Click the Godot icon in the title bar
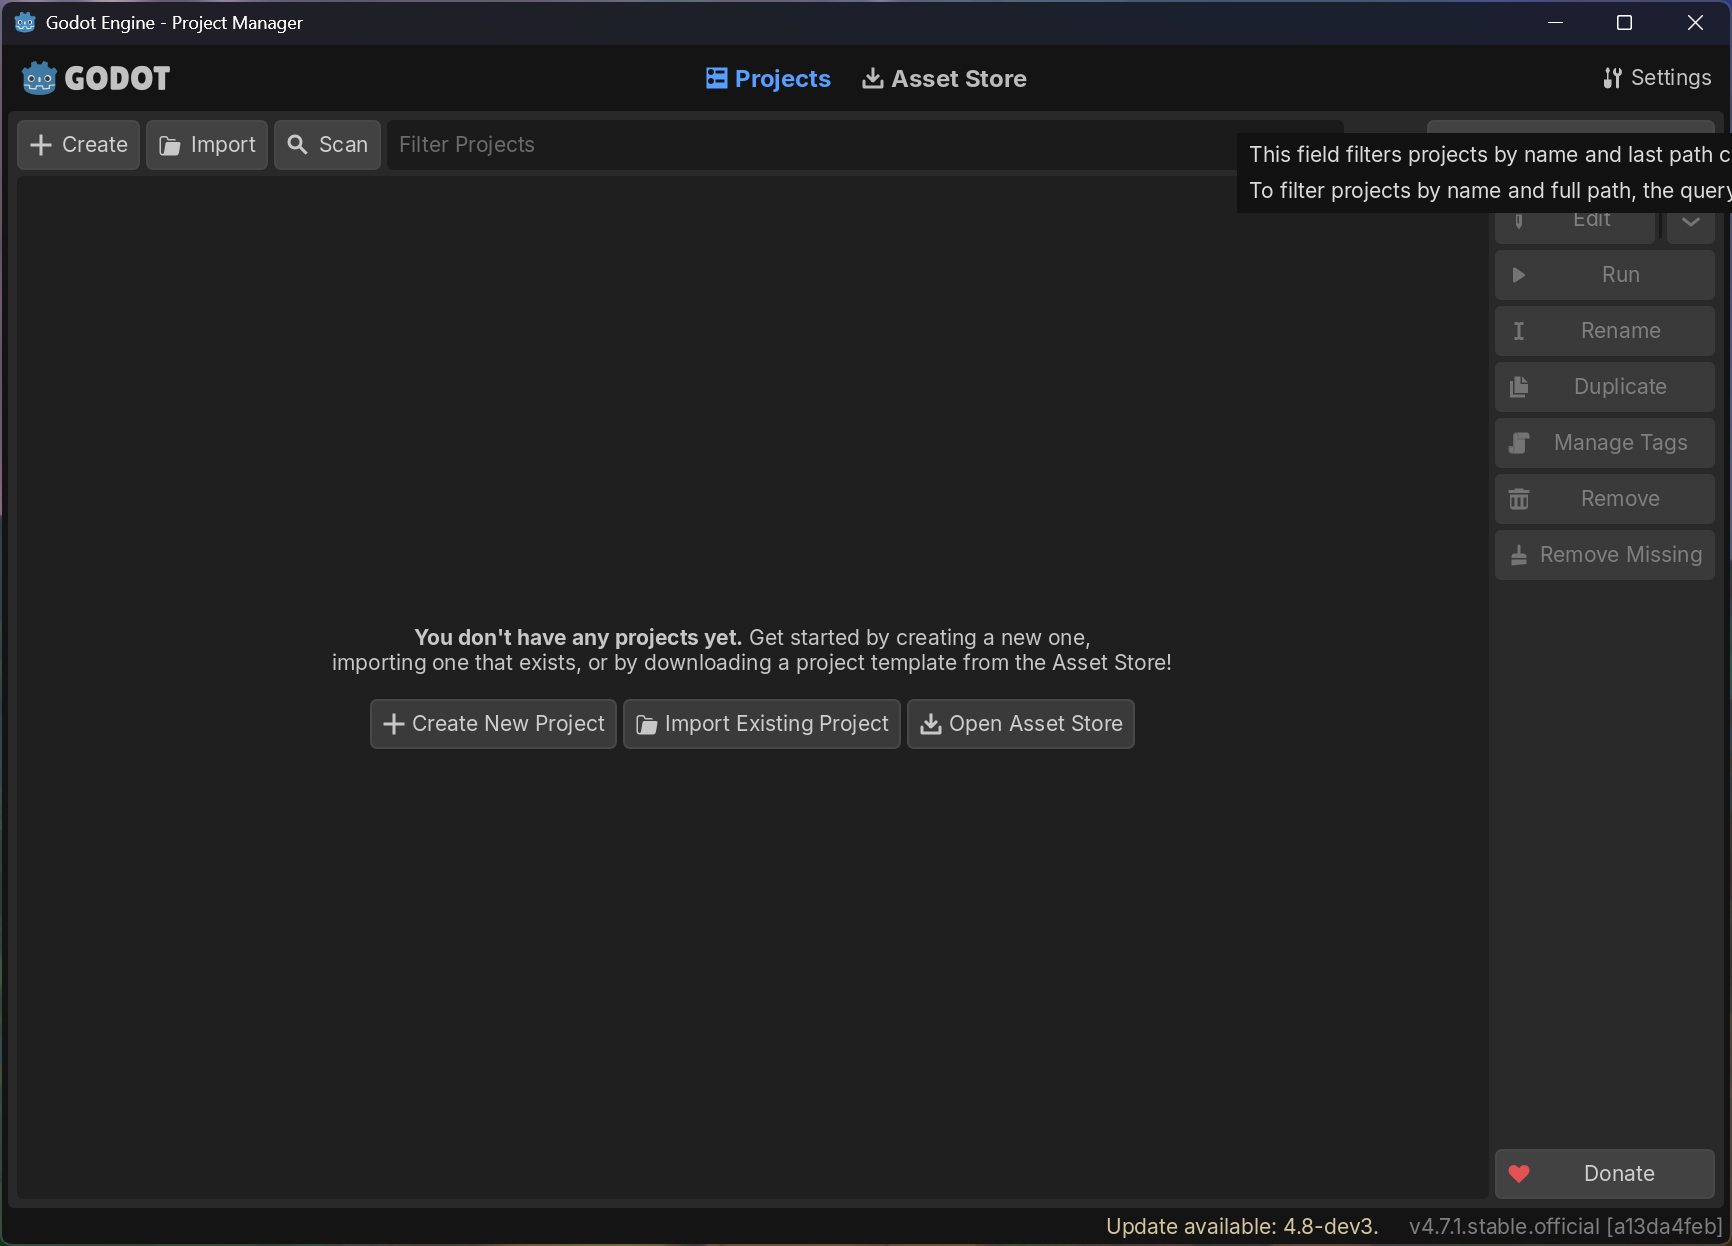The height and width of the screenshot is (1246, 1732). click(x=25, y=23)
